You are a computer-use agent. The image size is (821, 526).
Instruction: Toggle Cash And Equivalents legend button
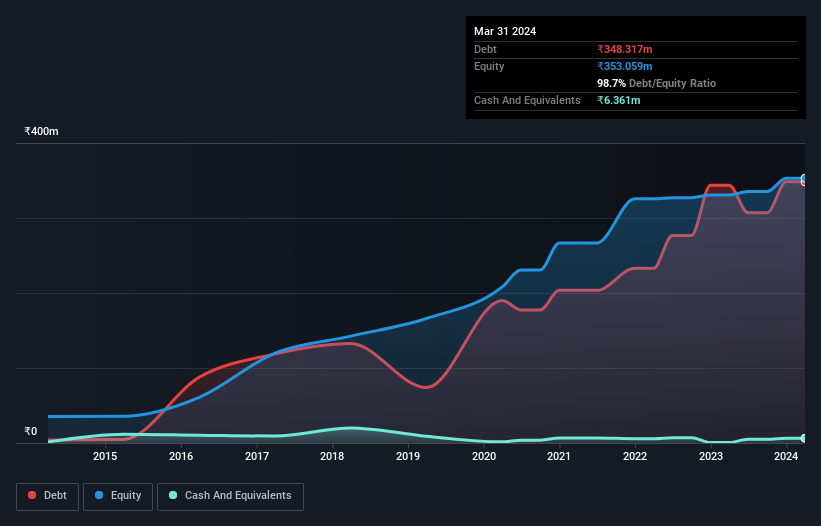pyautogui.click(x=230, y=496)
